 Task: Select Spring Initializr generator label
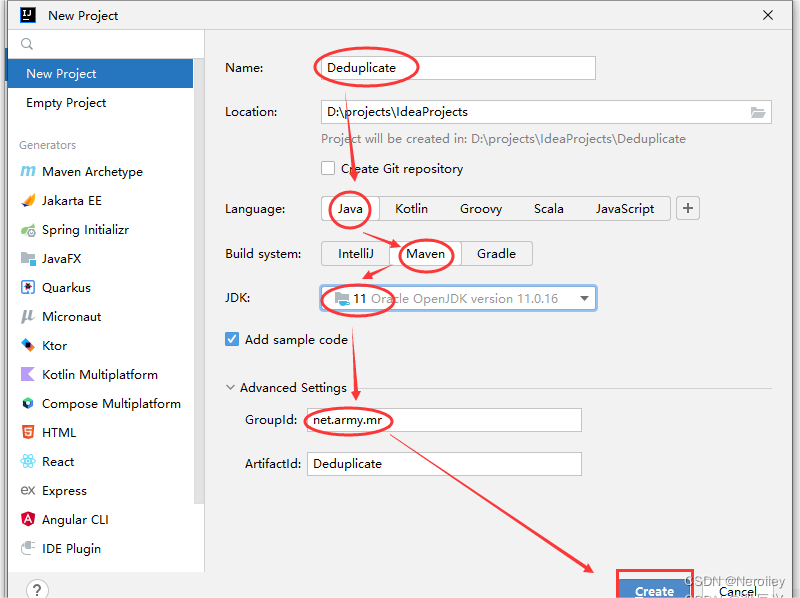(x=85, y=230)
